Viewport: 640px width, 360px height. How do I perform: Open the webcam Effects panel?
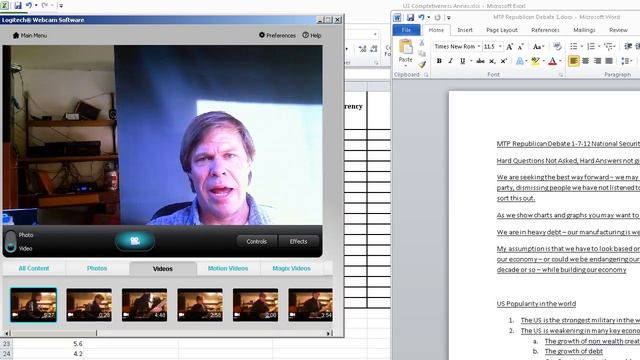[x=298, y=241]
